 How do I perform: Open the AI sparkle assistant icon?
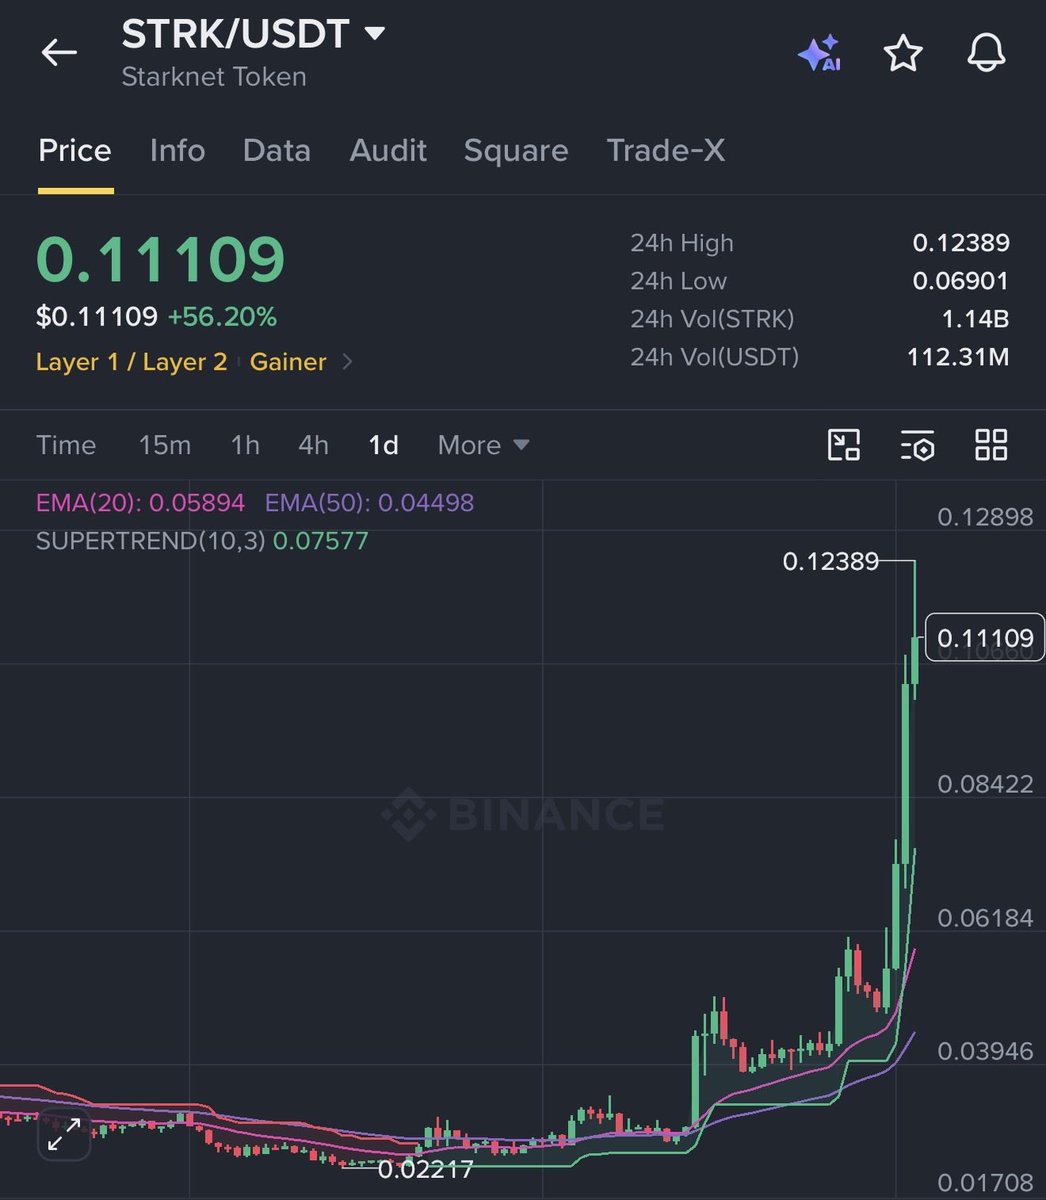coord(818,53)
